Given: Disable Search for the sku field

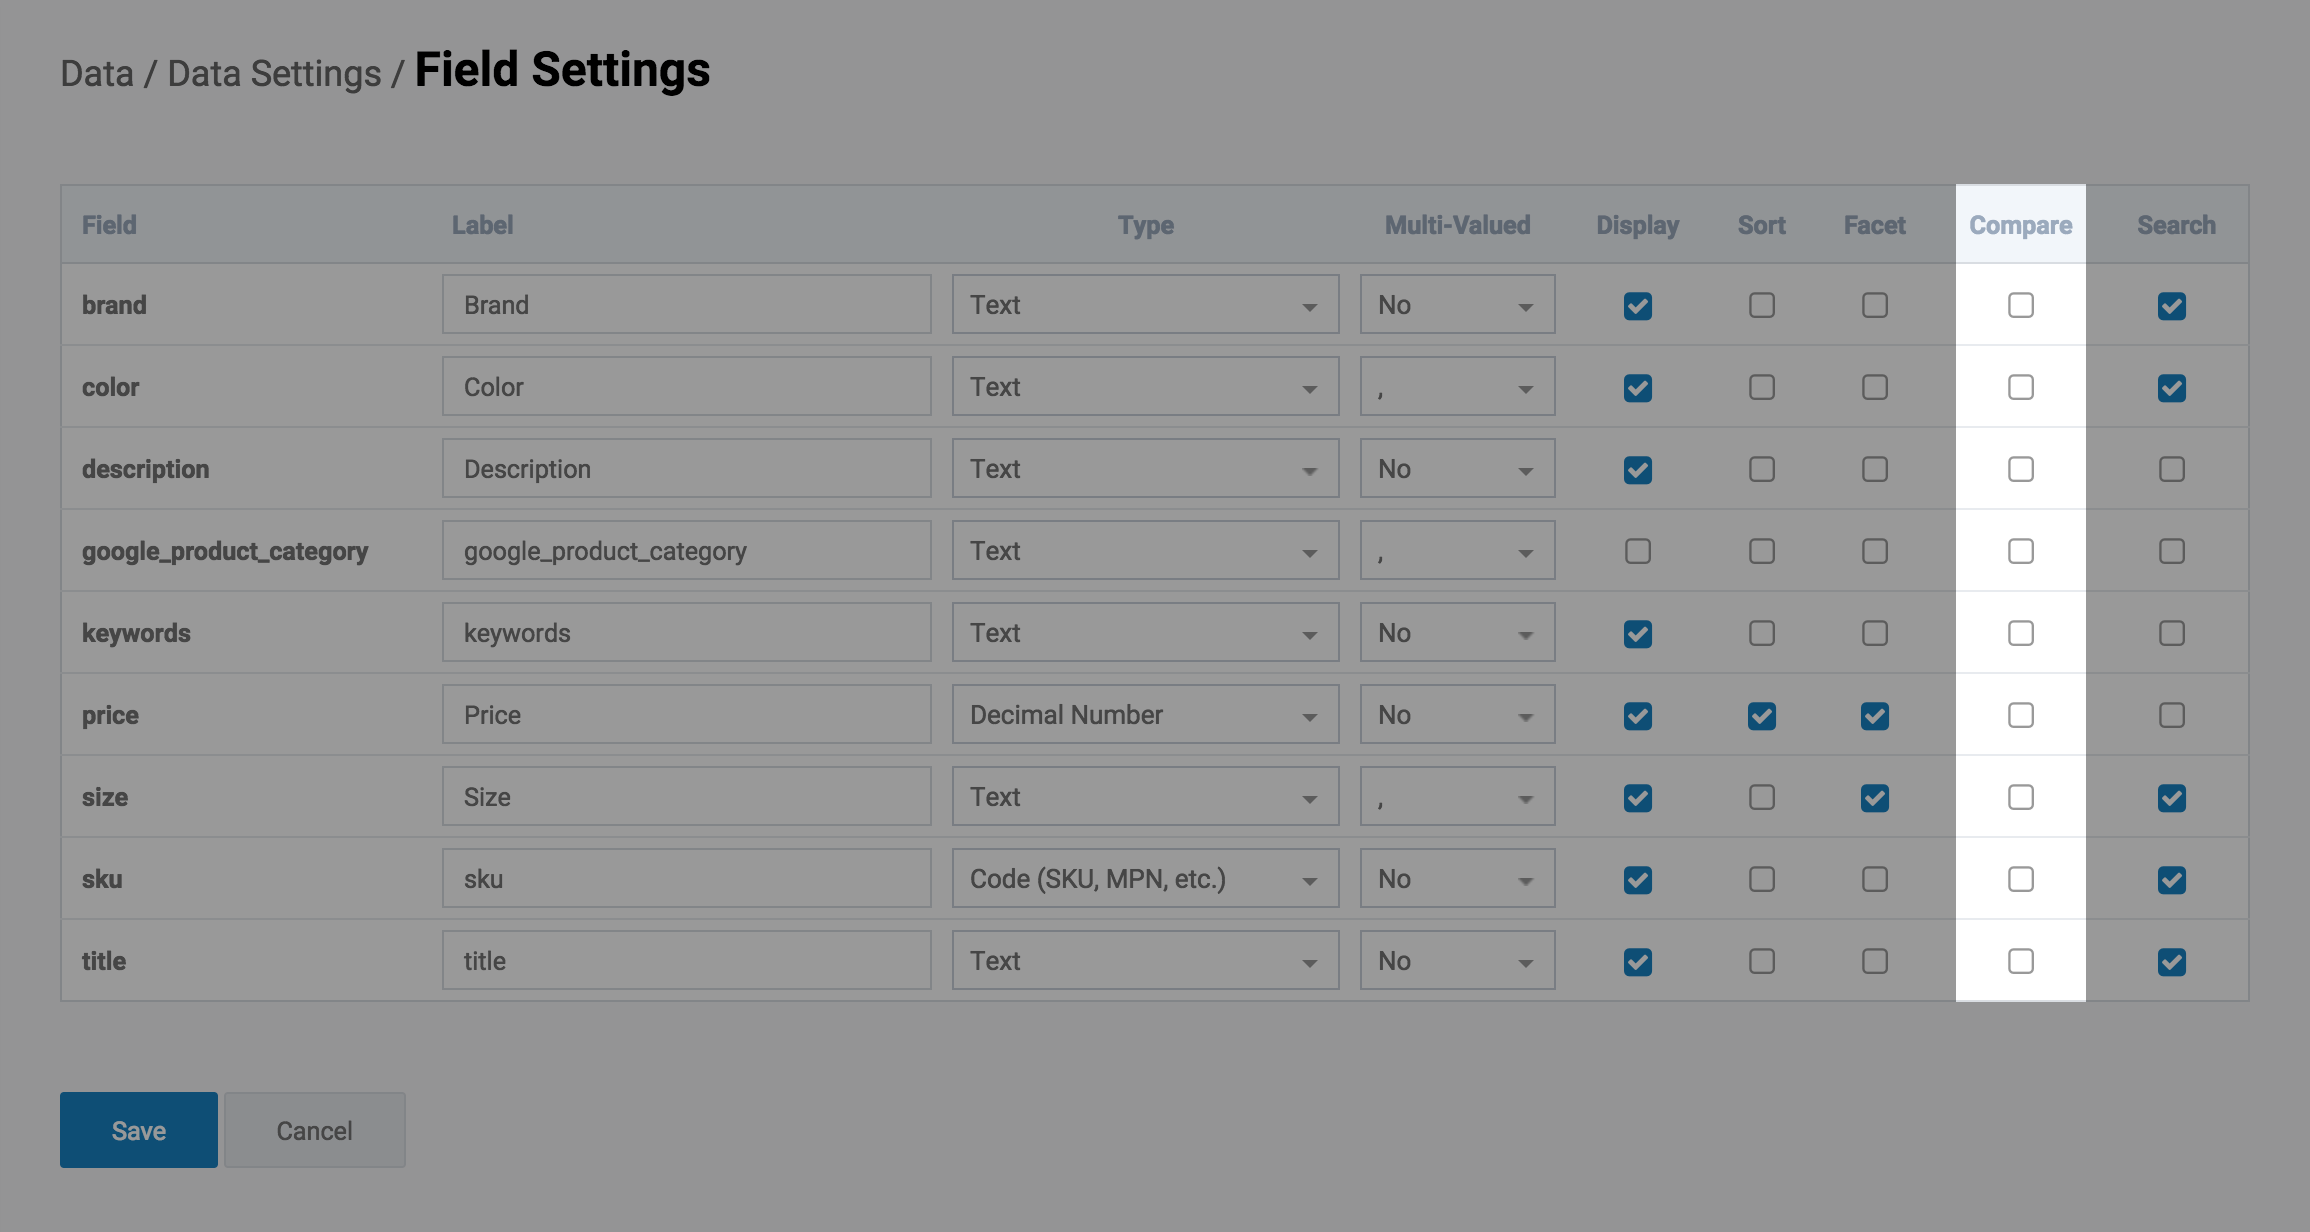Looking at the screenshot, I should click(2171, 879).
